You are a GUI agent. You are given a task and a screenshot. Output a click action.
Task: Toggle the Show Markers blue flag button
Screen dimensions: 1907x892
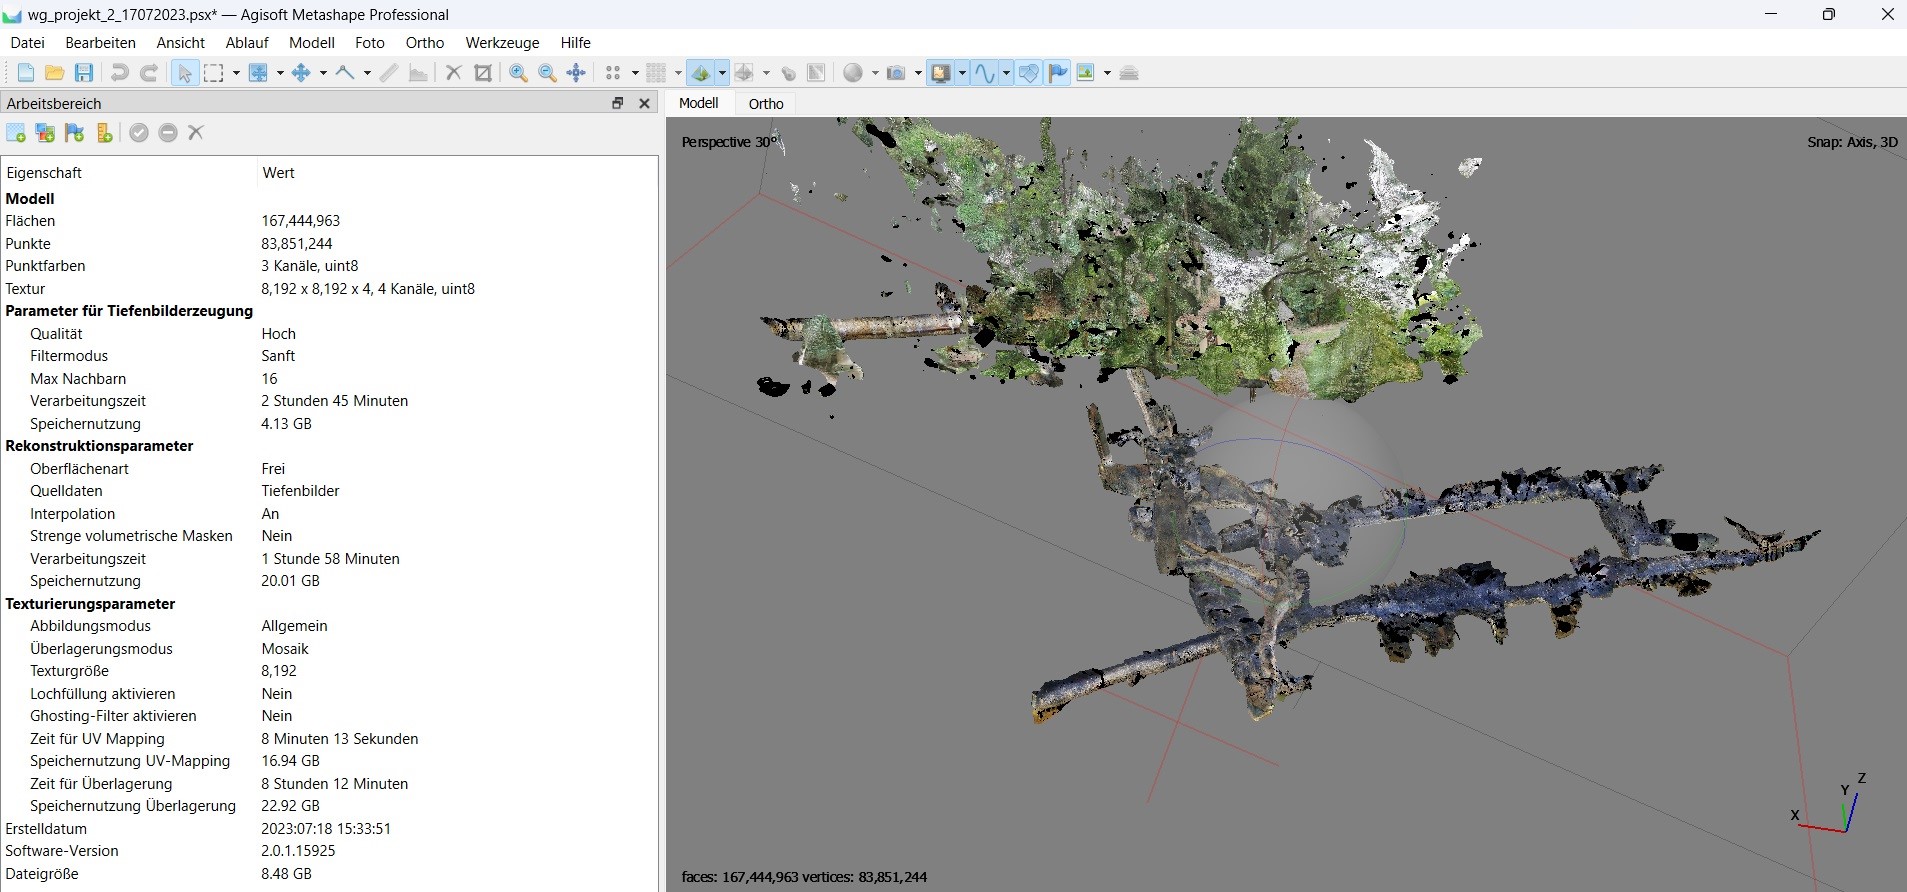(1058, 73)
